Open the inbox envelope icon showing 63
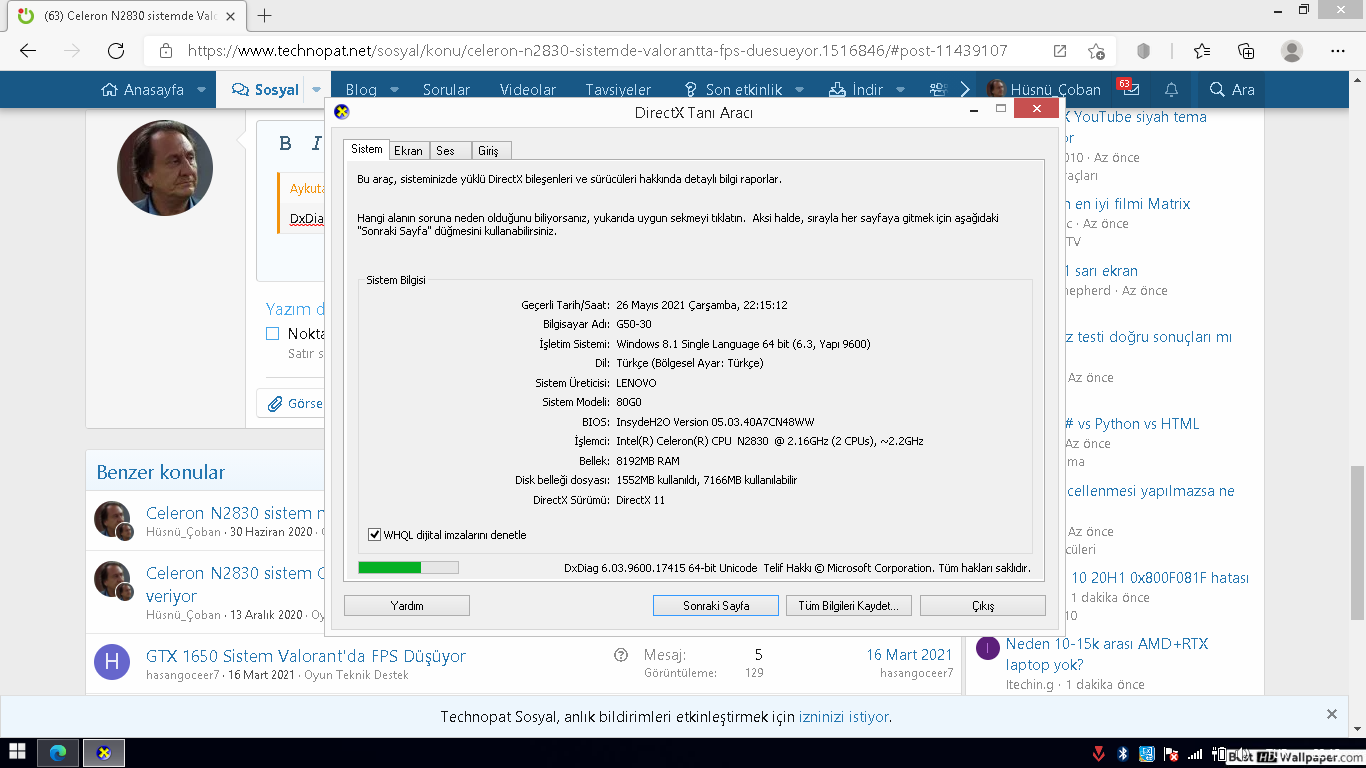This screenshot has height=768, width=1366. 1130,89
